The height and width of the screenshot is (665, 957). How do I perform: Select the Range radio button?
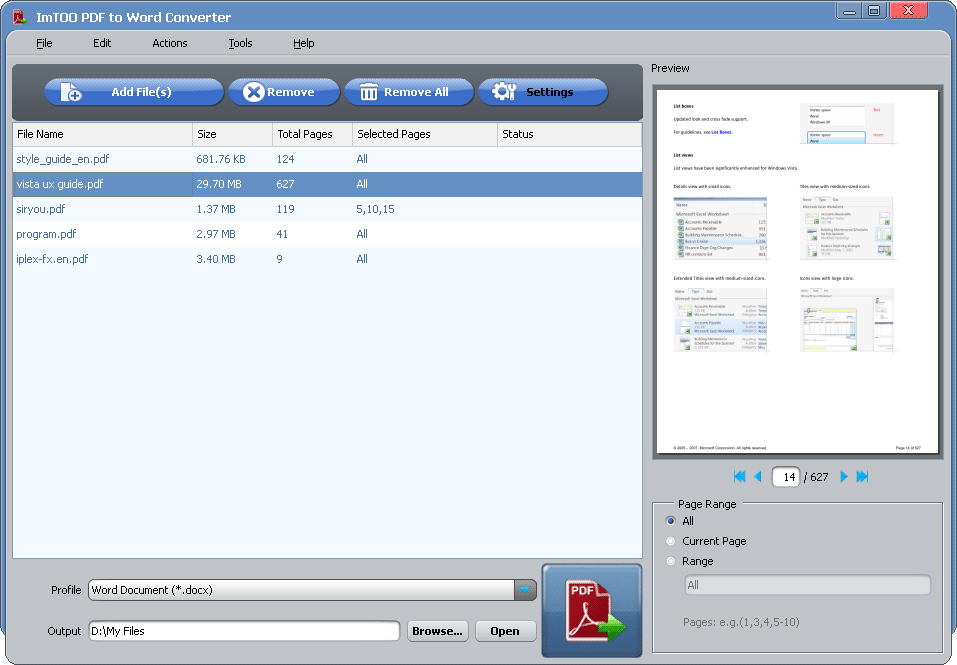[671, 561]
